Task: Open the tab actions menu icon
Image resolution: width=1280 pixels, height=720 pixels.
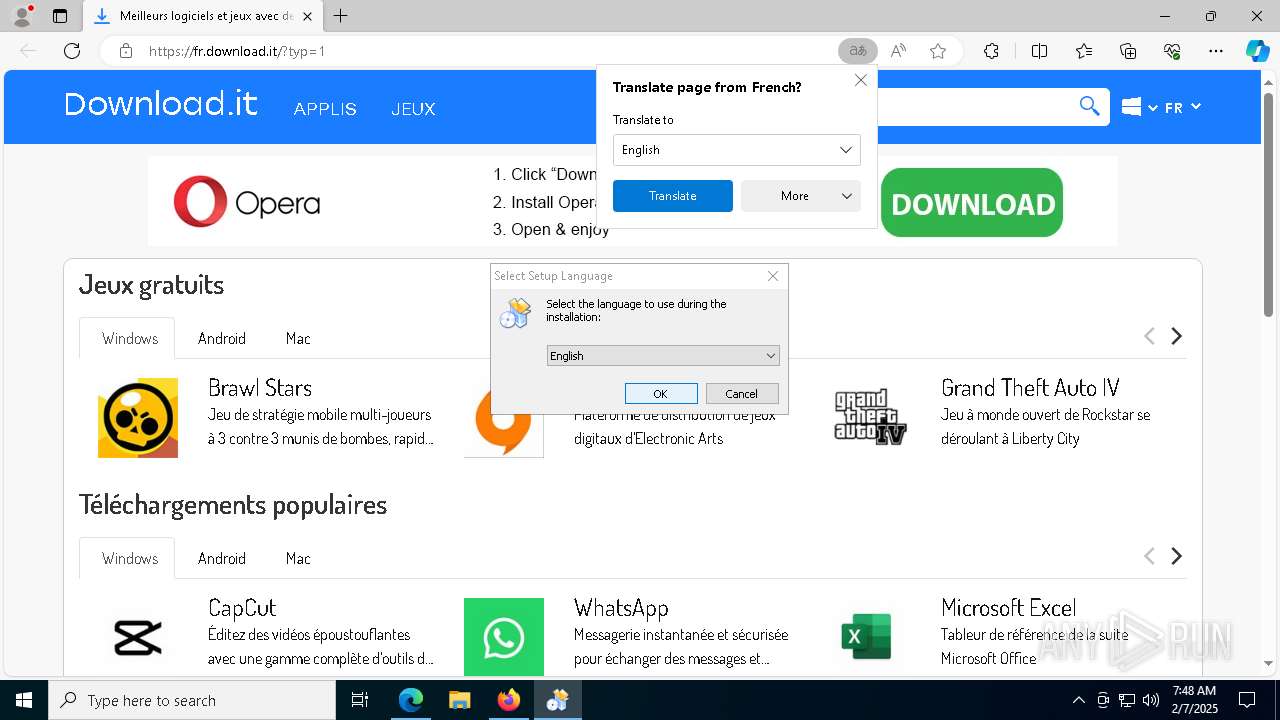Action: [x=60, y=16]
